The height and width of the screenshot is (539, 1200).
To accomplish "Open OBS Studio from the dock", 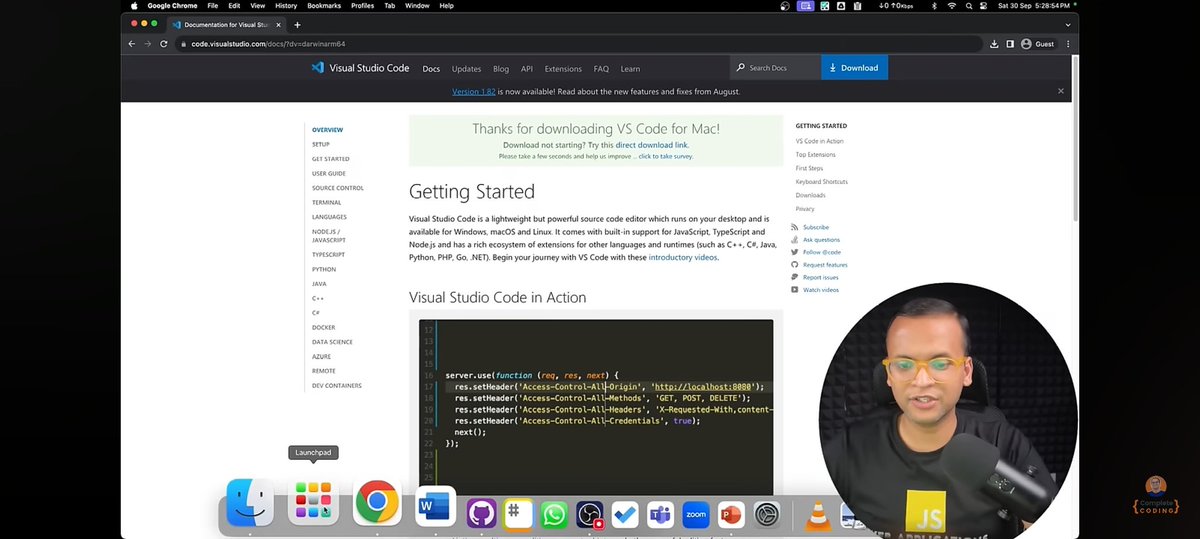I will (x=590, y=514).
